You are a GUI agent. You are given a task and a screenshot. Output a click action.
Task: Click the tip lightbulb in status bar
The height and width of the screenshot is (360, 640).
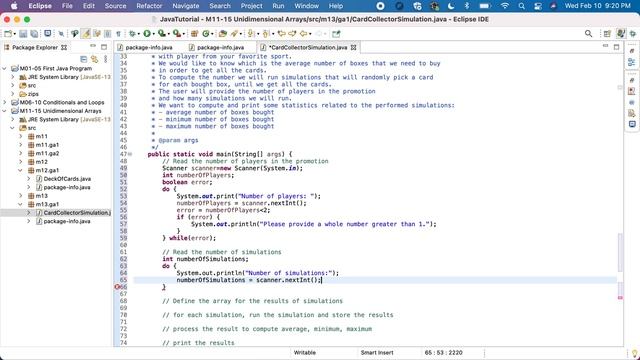[x=635, y=353]
